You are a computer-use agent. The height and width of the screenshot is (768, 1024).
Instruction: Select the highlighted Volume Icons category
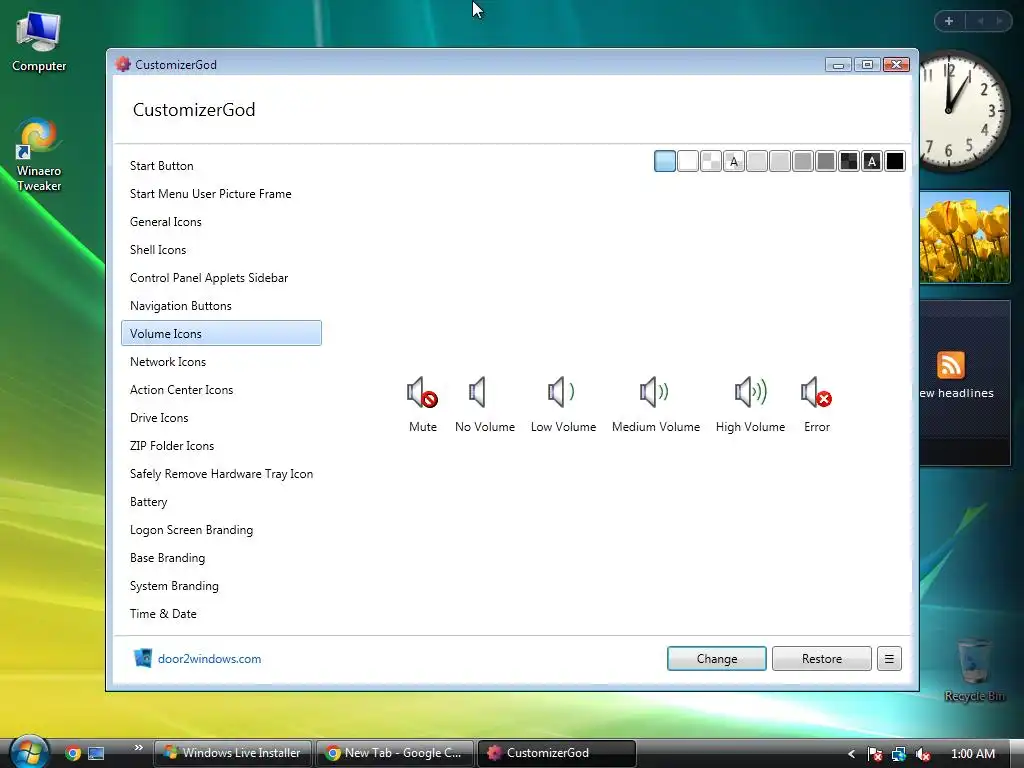(x=221, y=333)
